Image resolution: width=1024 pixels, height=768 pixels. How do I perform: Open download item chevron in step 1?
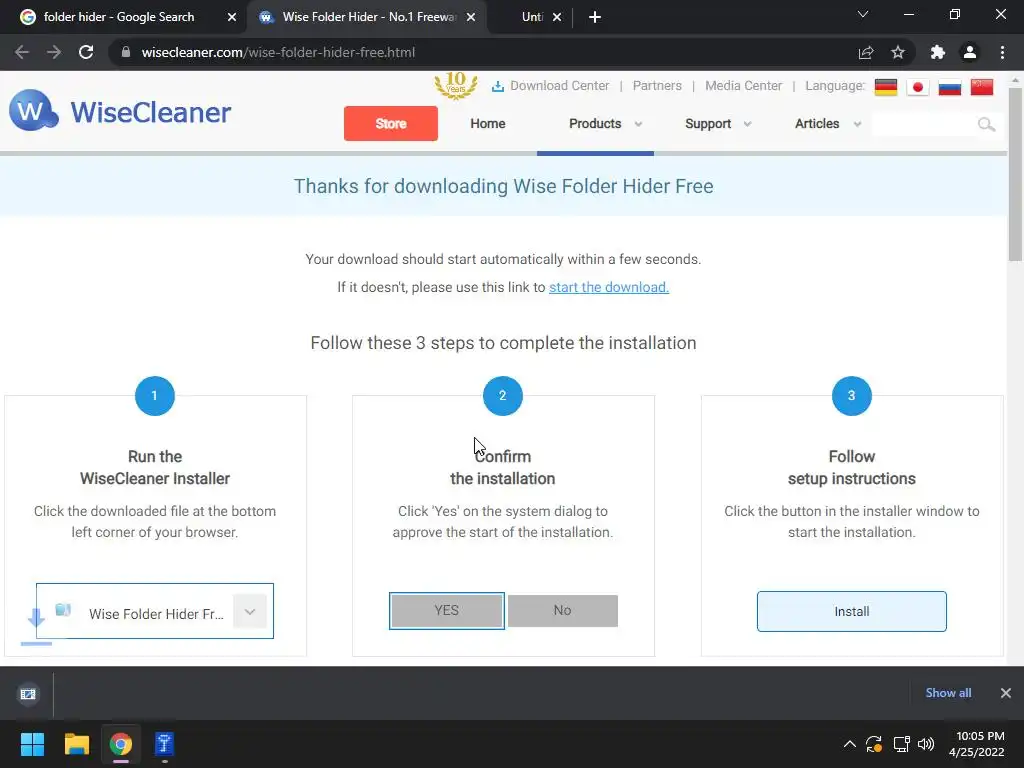[x=249, y=612]
